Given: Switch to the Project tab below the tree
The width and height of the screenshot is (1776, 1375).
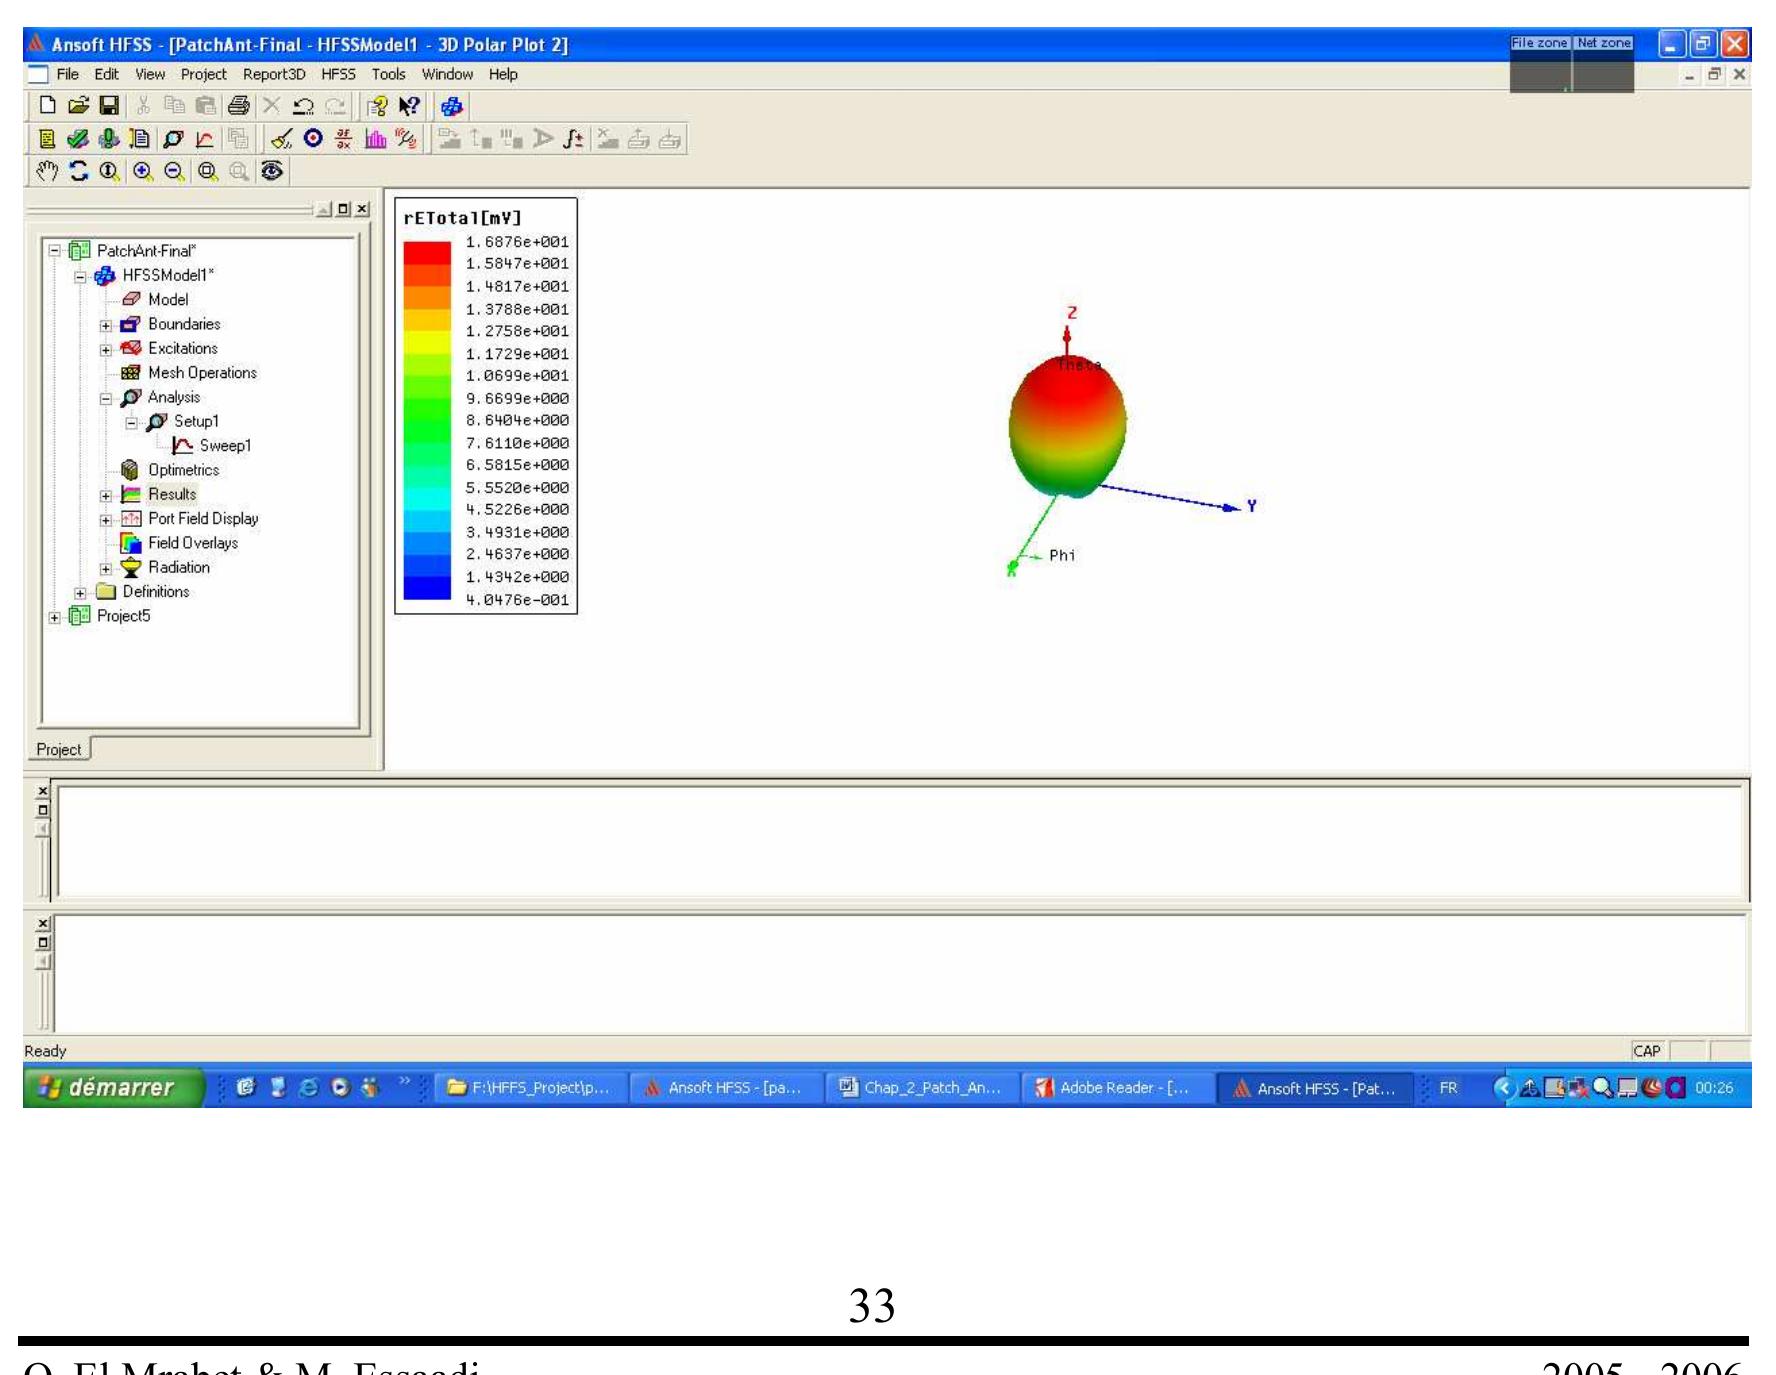Looking at the screenshot, I should tap(58, 749).
